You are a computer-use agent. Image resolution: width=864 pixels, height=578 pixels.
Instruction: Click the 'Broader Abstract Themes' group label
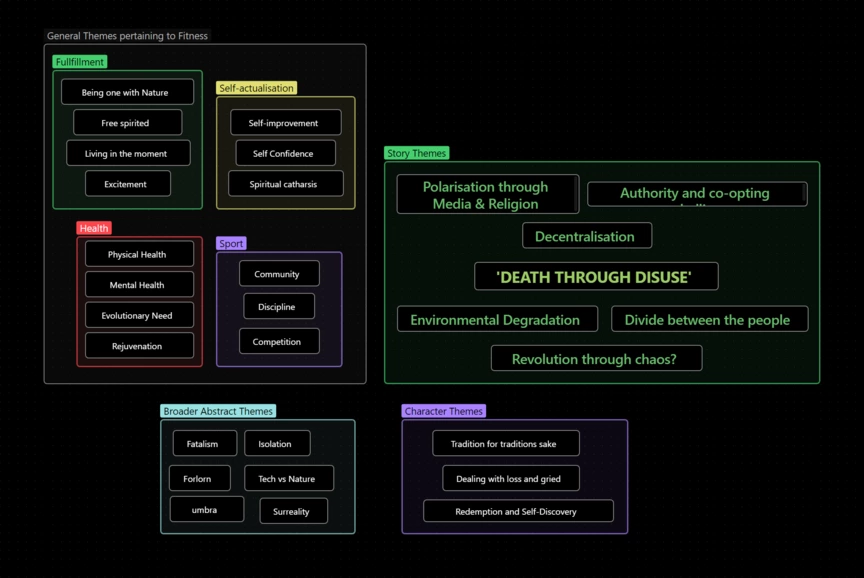pyautogui.click(x=218, y=411)
